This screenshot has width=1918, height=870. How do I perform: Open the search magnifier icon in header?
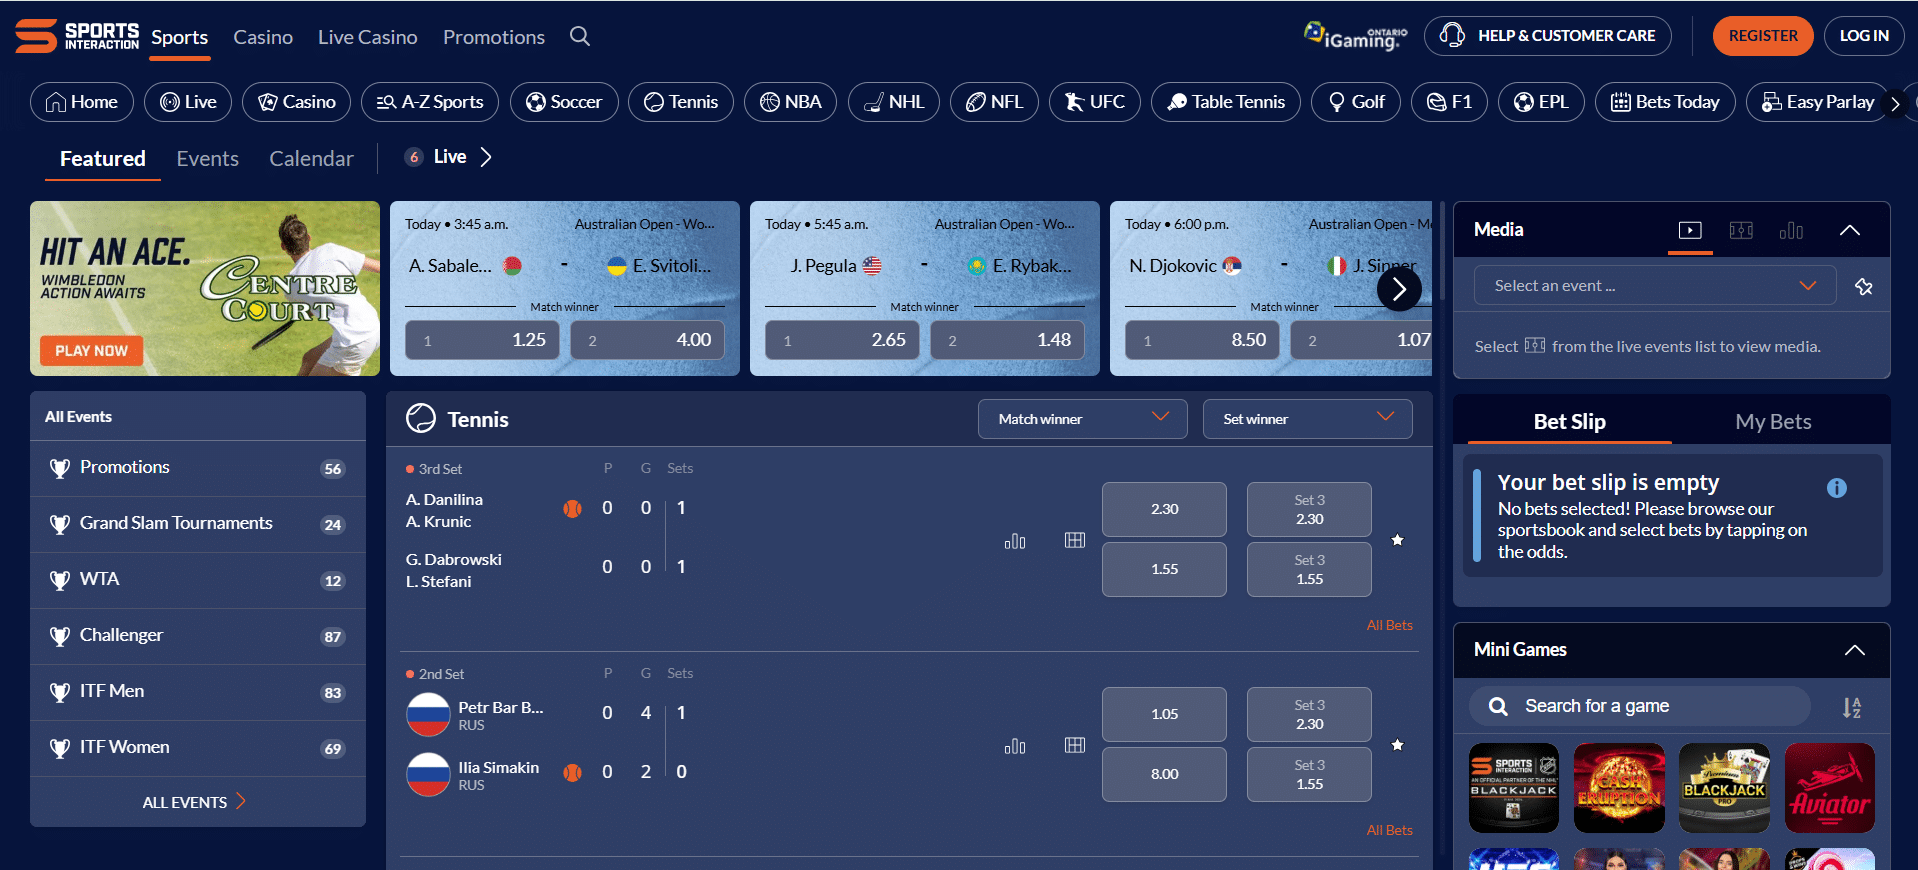click(x=580, y=36)
